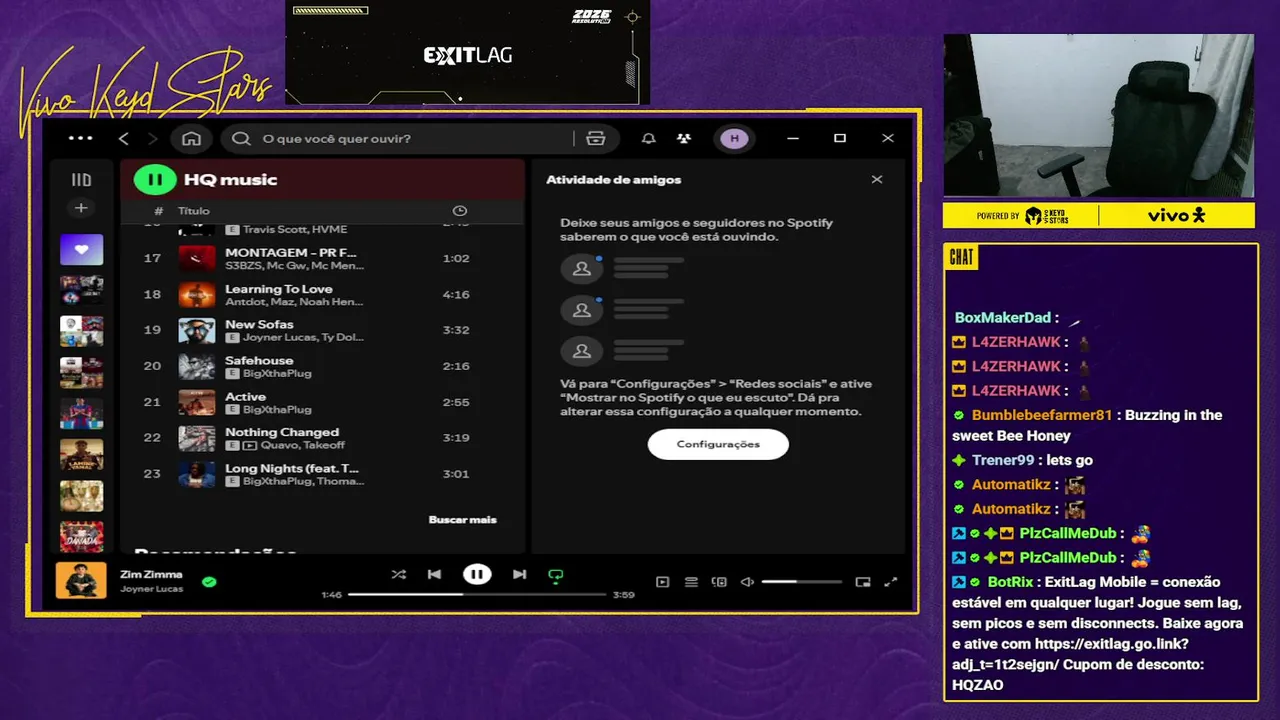Image resolution: width=1280 pixels, height=720 pixels.
Task: Enter full screen player icon
Action: click(891, 582)
